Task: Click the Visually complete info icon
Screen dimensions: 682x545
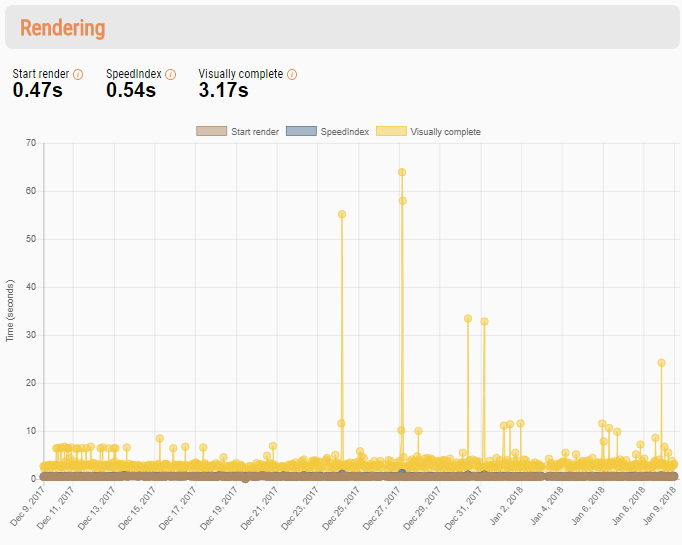Action: [x=292, y=74]
